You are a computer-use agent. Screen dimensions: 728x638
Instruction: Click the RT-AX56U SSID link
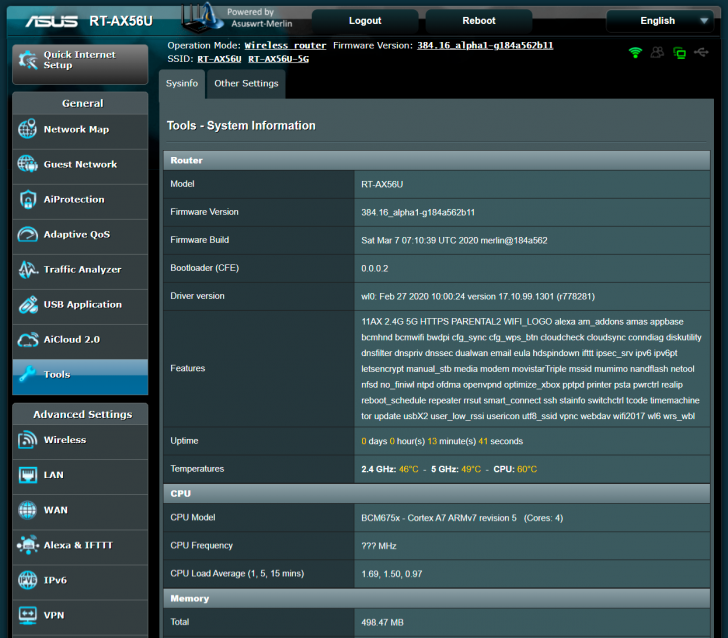pos(219,59)
